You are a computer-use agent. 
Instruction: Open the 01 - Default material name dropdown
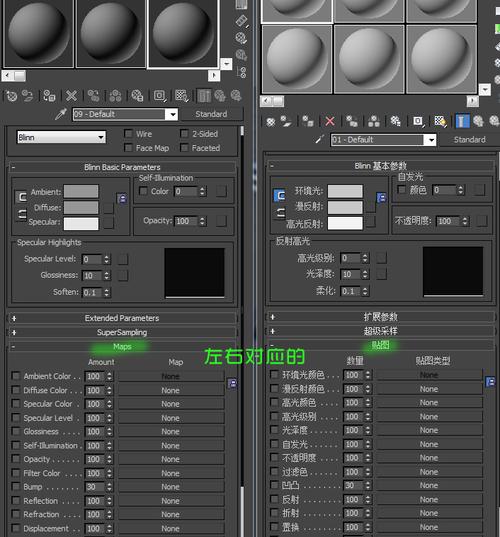[x=430, y=140]
